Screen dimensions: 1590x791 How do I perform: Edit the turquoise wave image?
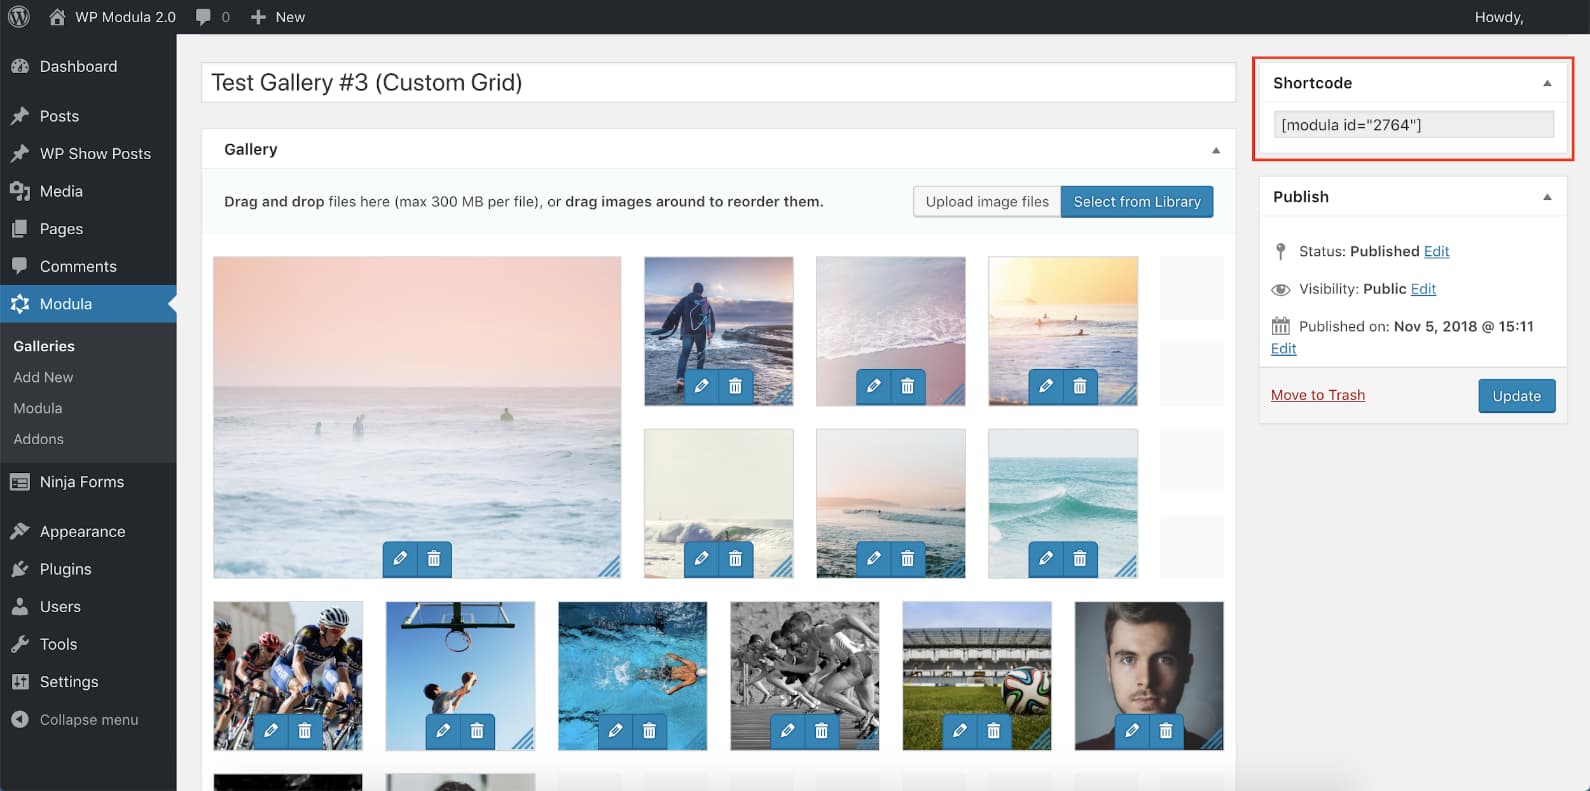pyautogui.click(x=1045, y=559)
